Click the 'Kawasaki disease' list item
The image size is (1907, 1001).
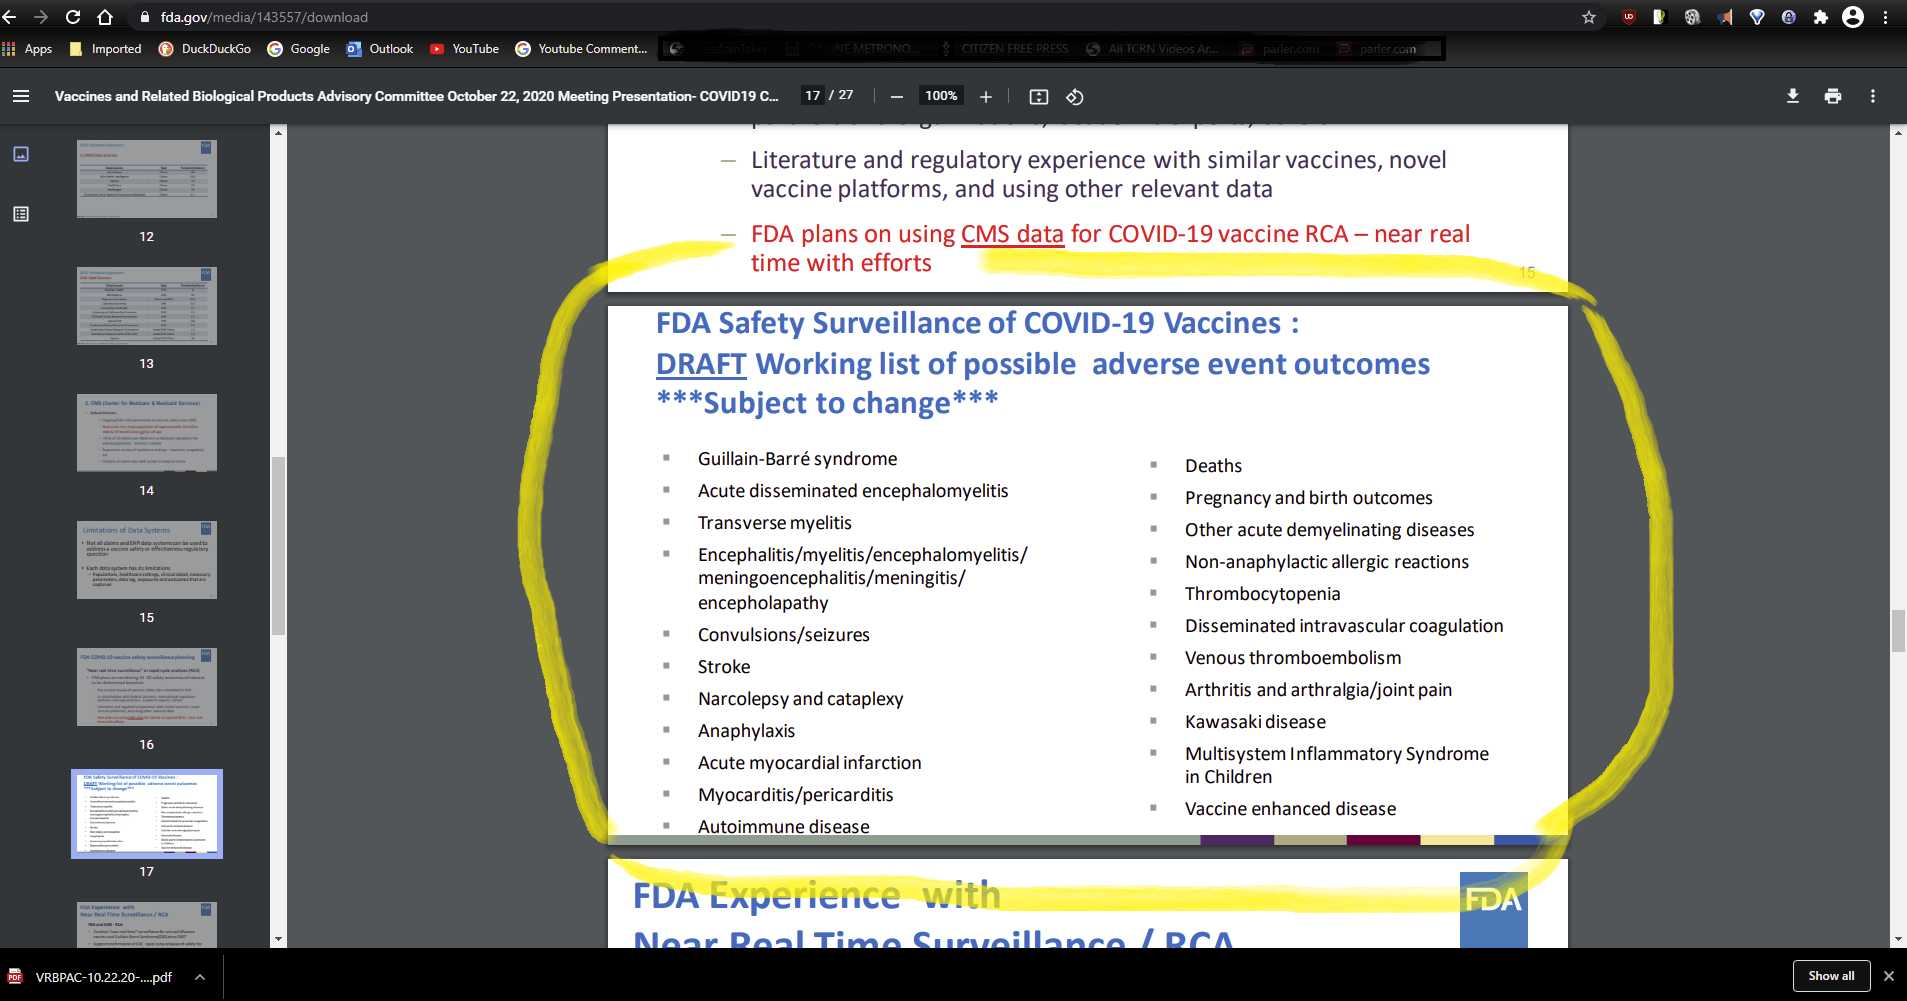(x=1255, y=722)
